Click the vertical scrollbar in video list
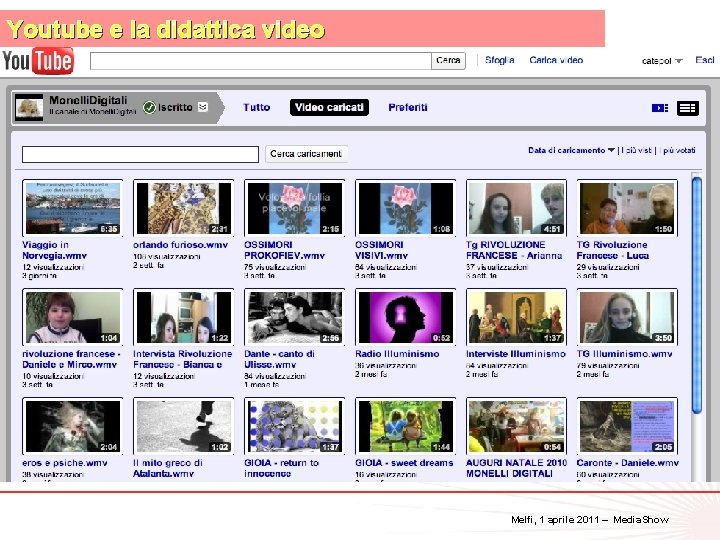This screenshot has height=540, width=720. click(697, 296)
